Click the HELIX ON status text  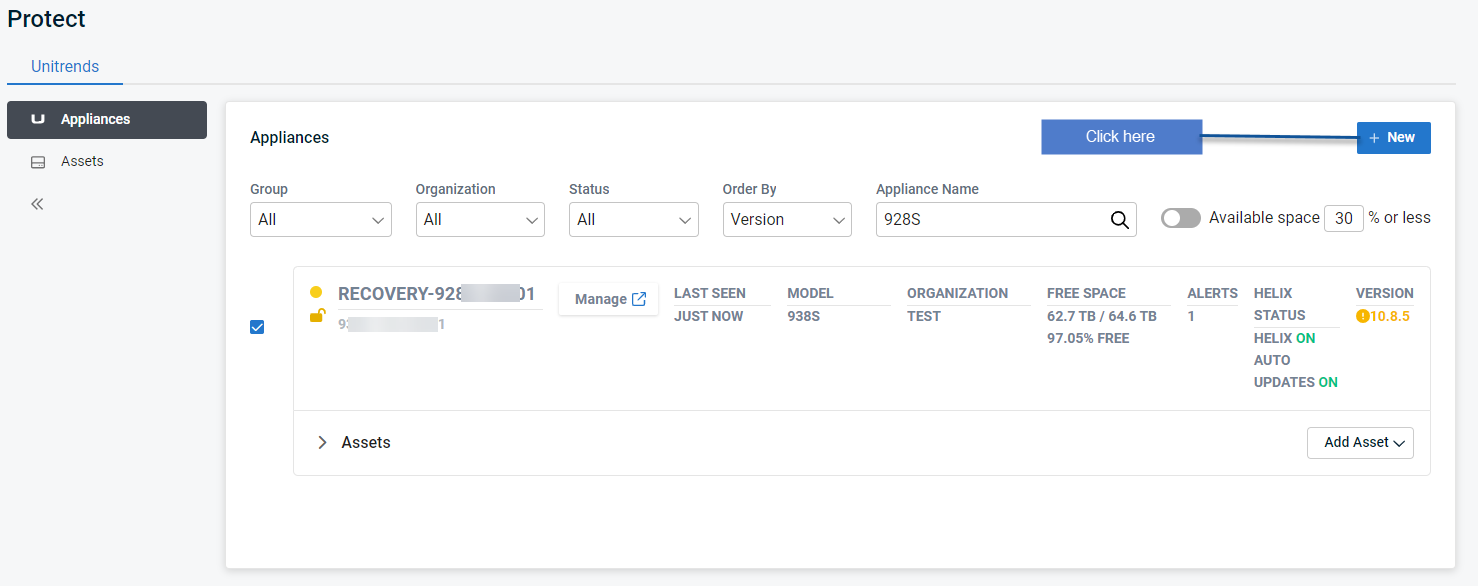click(x=1285, y=338)
